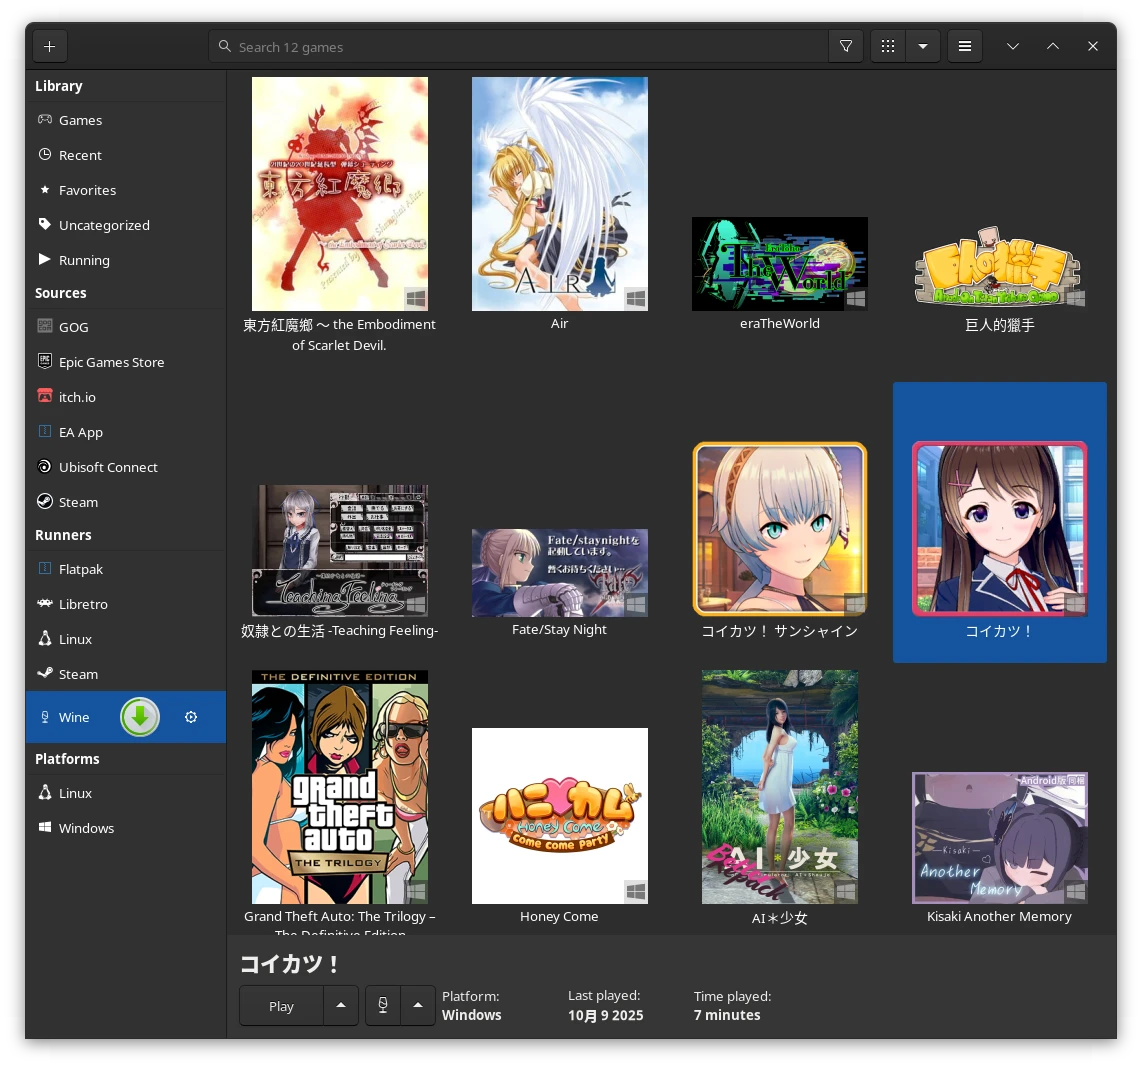Select the itch.io source
1142x1067 pixels.
77,397
